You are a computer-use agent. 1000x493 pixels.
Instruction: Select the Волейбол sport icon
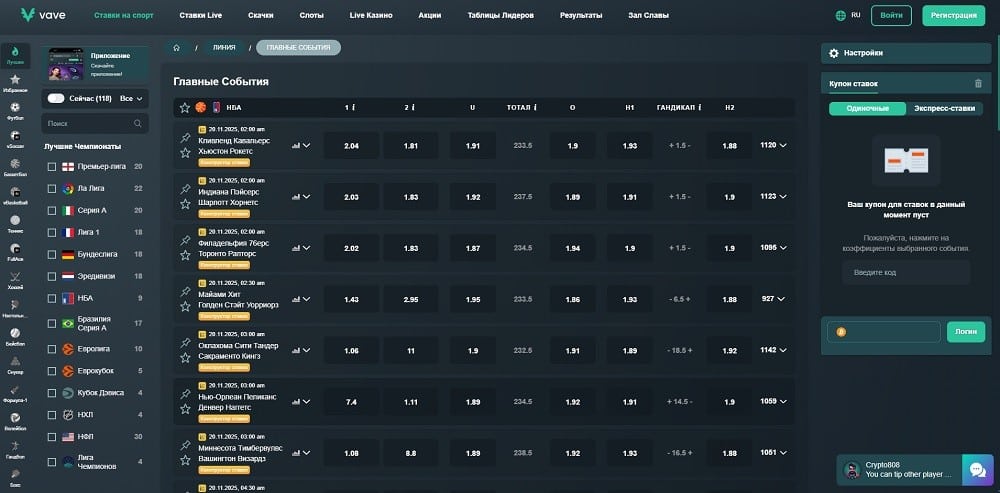point(15,421)
